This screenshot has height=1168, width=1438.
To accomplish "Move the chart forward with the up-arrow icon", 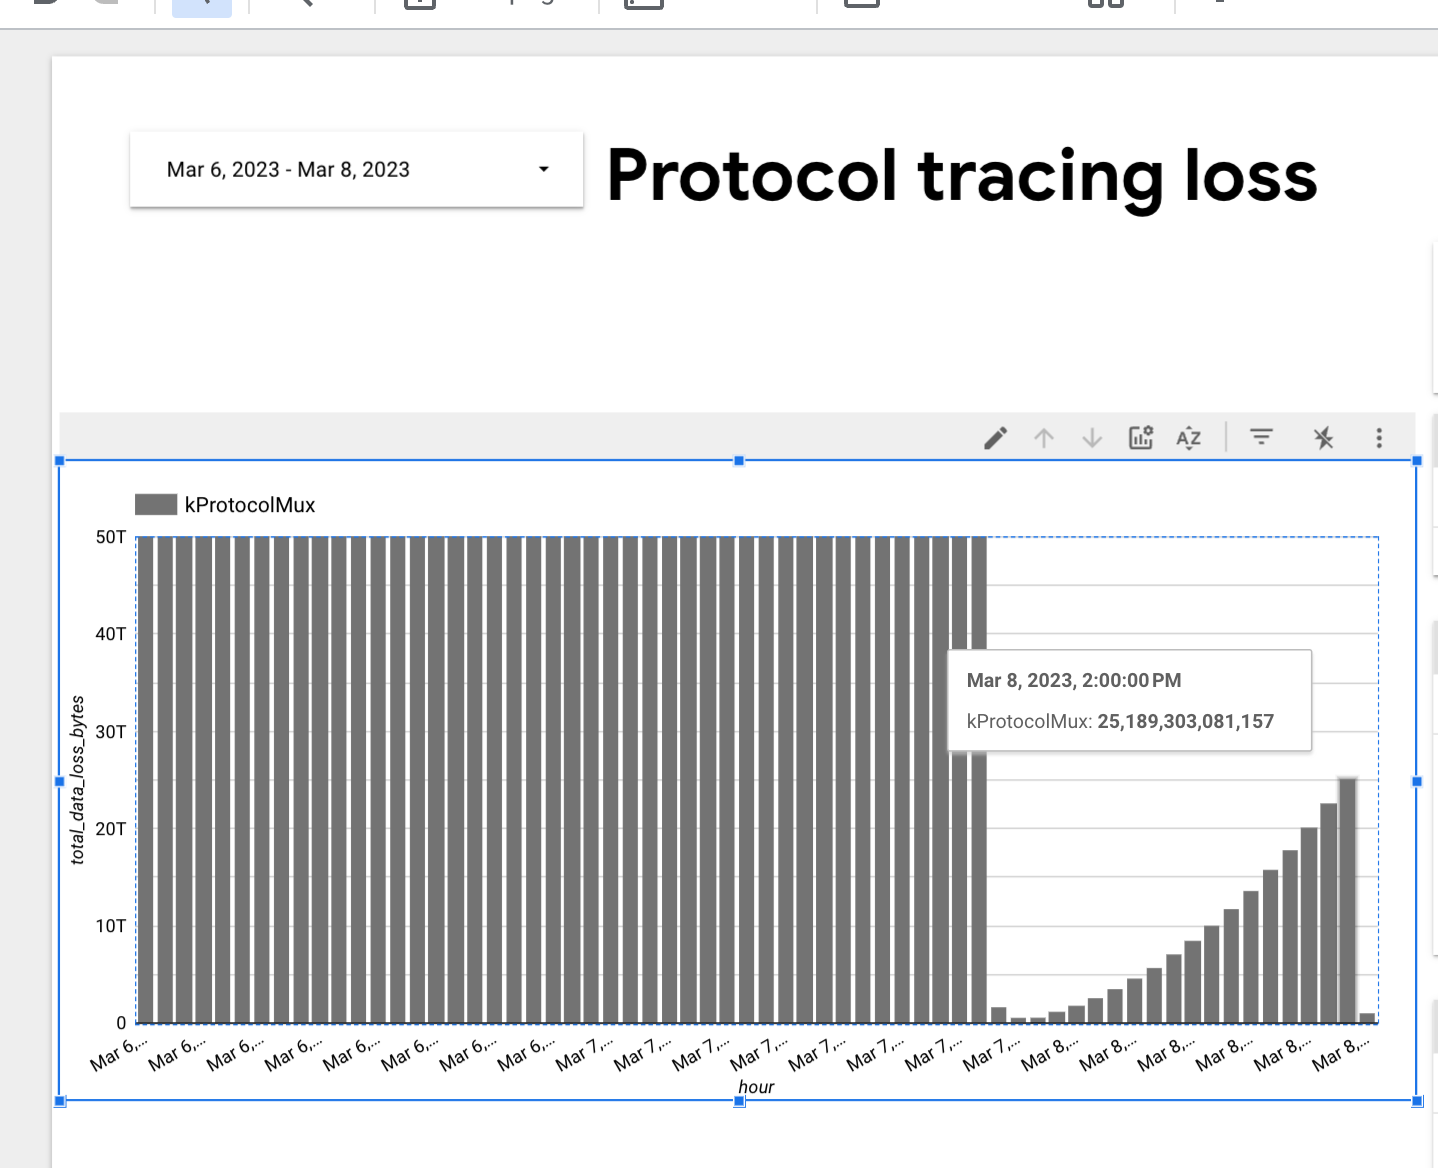I will 1044,437.
